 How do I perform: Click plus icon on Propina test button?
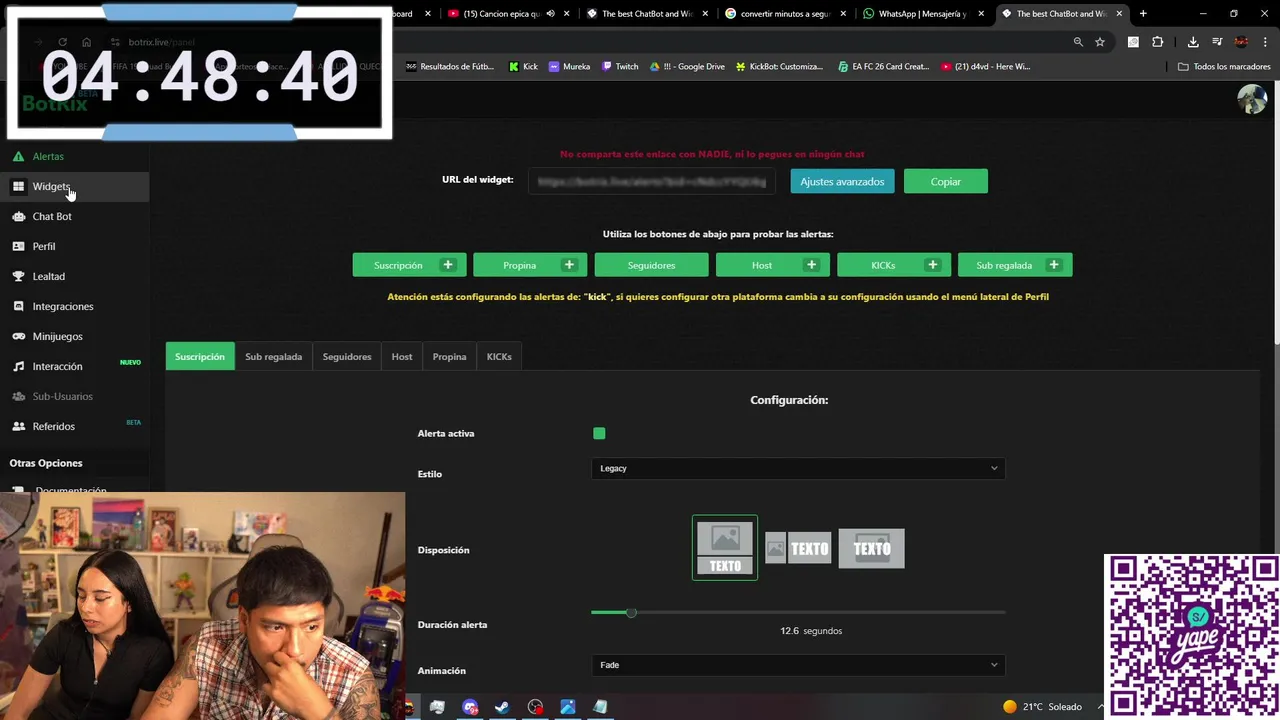coord(569,265)
